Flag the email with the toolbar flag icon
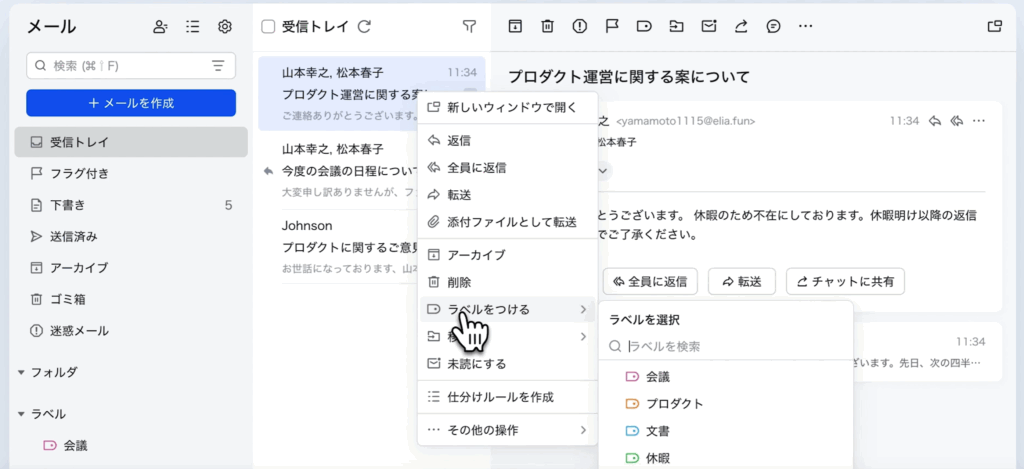This screenshot has height=469, width=1024. pyautogui.click(x=611, y=26)
